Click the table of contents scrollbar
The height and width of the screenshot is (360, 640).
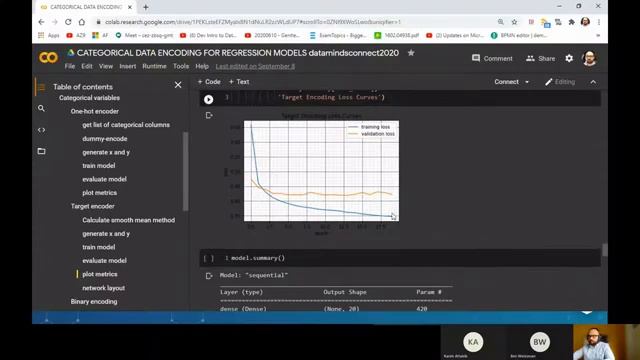coord(186,171)
